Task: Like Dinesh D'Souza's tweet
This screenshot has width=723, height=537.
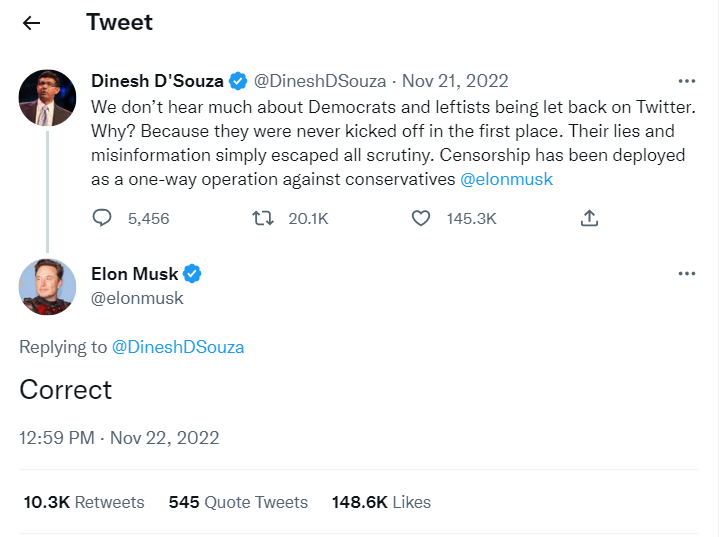Action: (x=421, y=218)
